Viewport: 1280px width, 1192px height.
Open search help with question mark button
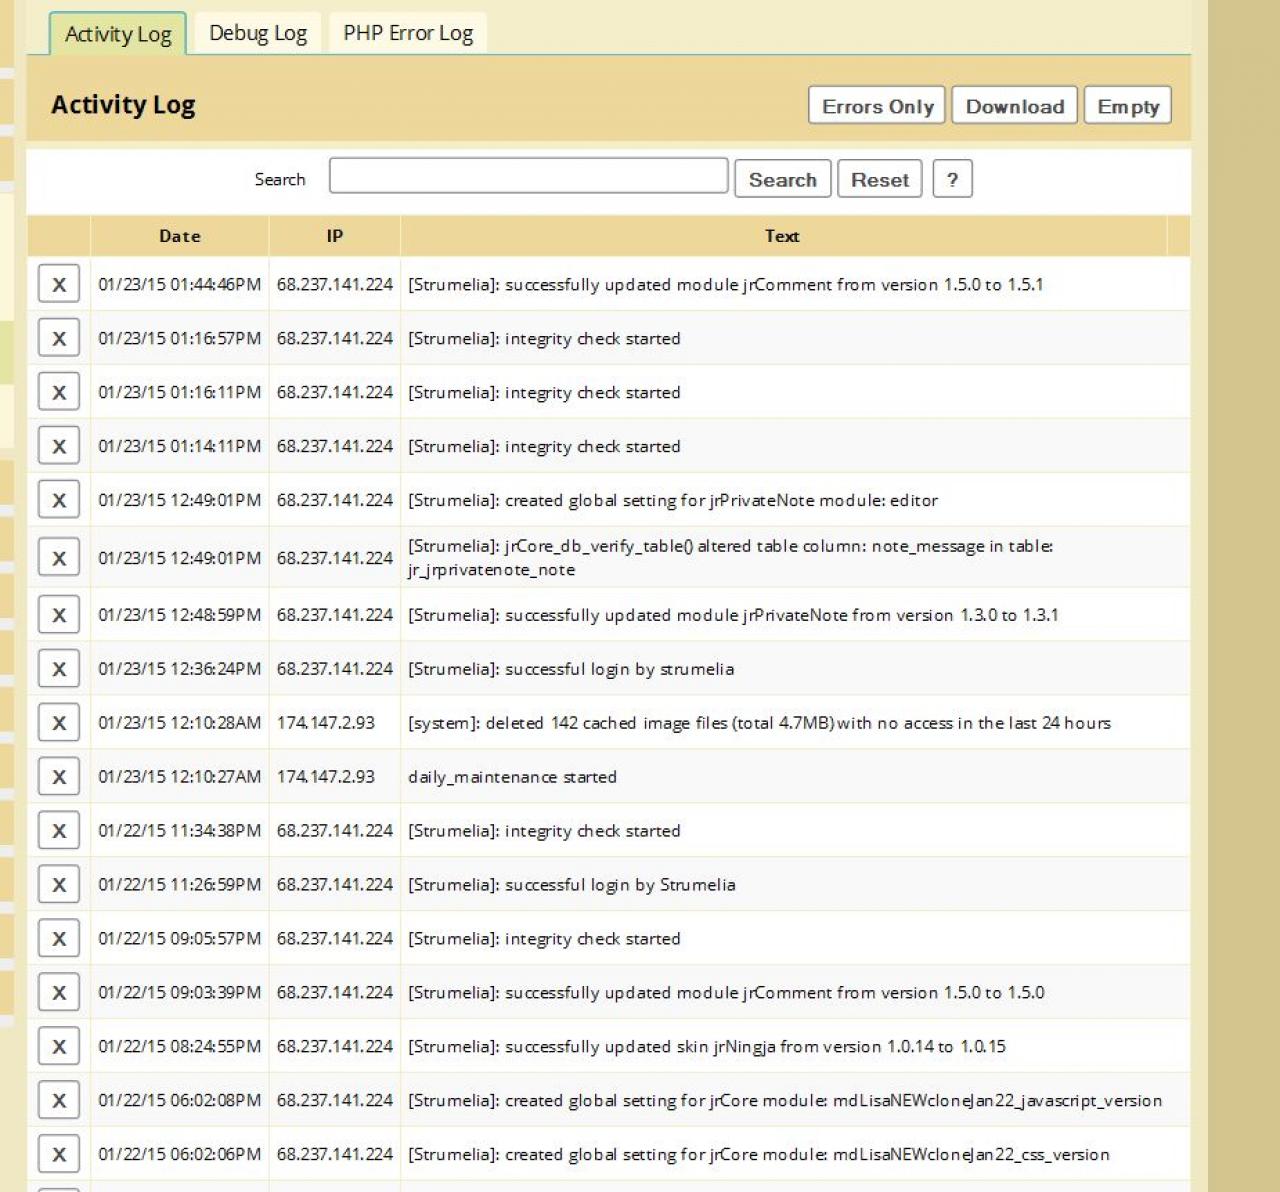click(x=952, y=180)
